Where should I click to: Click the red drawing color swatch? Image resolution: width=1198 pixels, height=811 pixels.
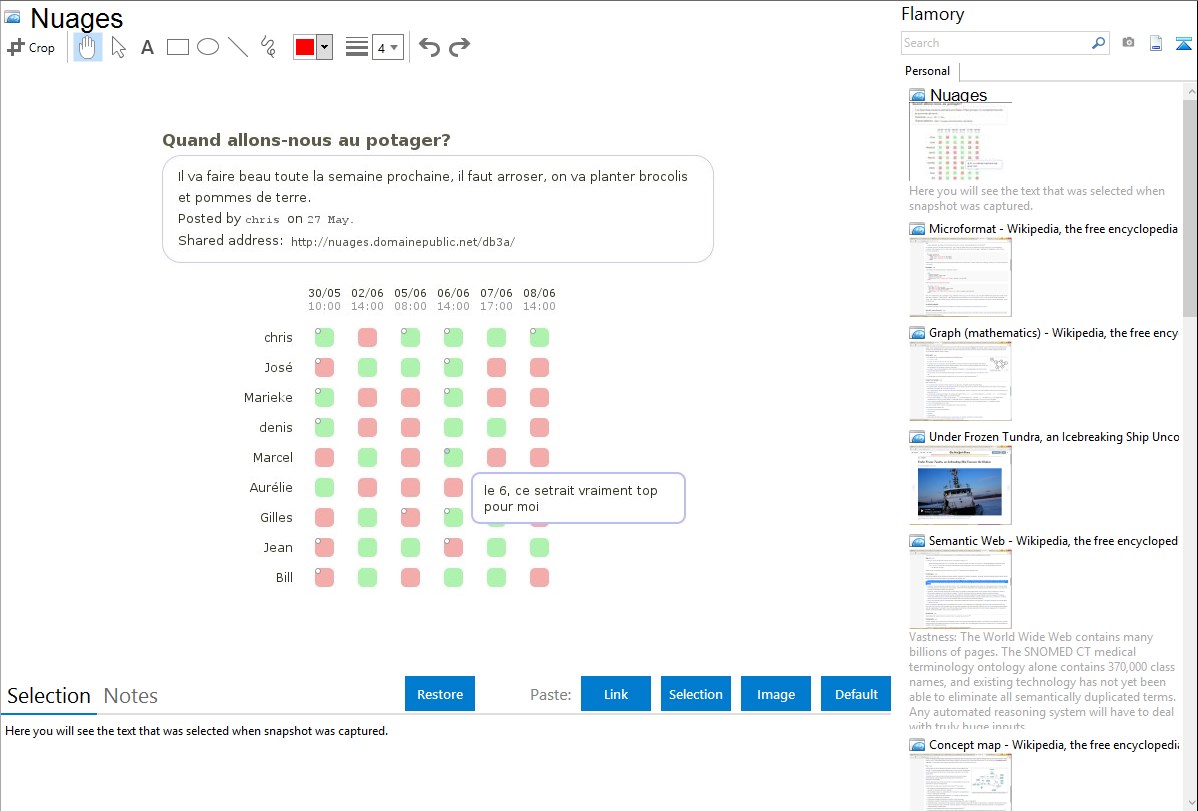tap(305, 47)
